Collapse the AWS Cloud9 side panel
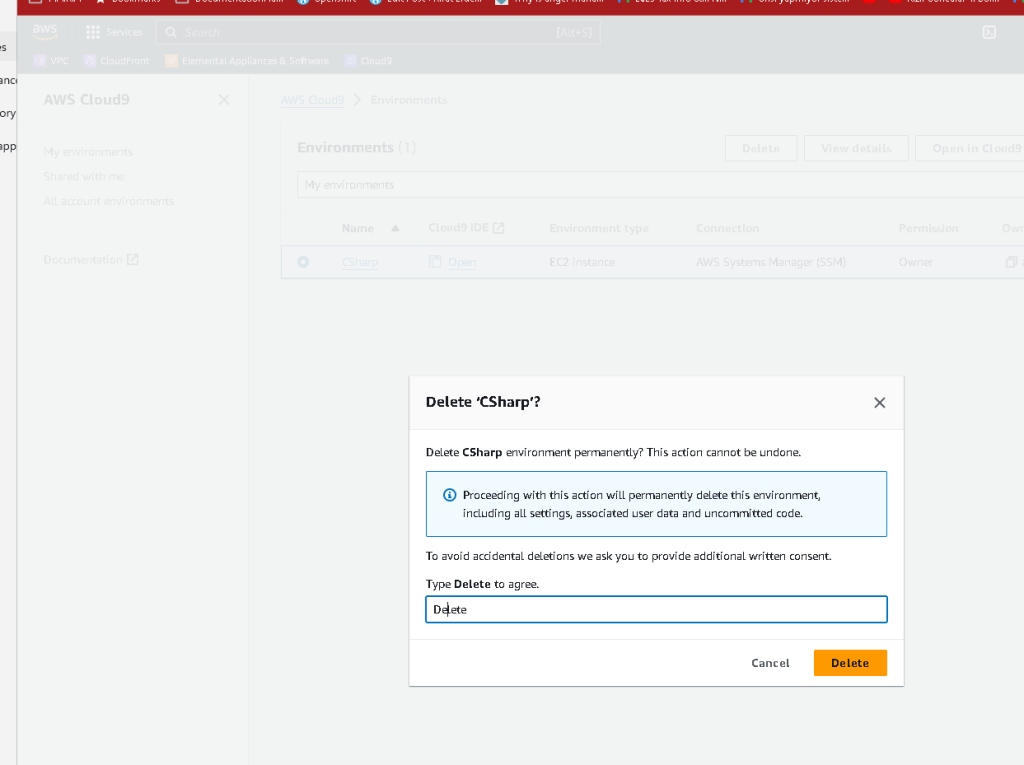The width and height of the screenshot is (1024, 765). click(223, 99)
